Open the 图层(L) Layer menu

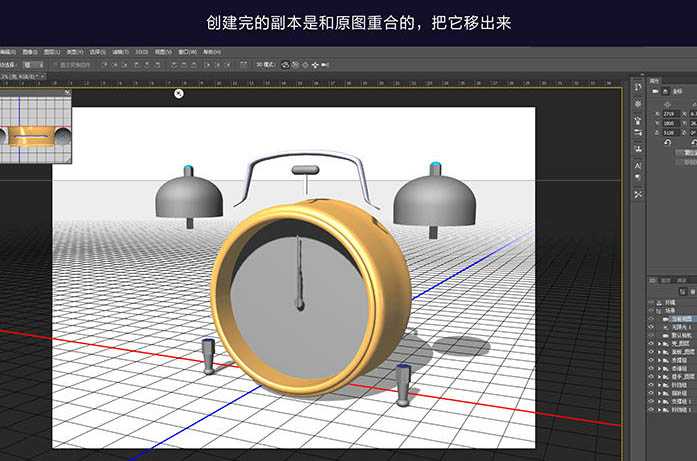(x=52, y=52)
